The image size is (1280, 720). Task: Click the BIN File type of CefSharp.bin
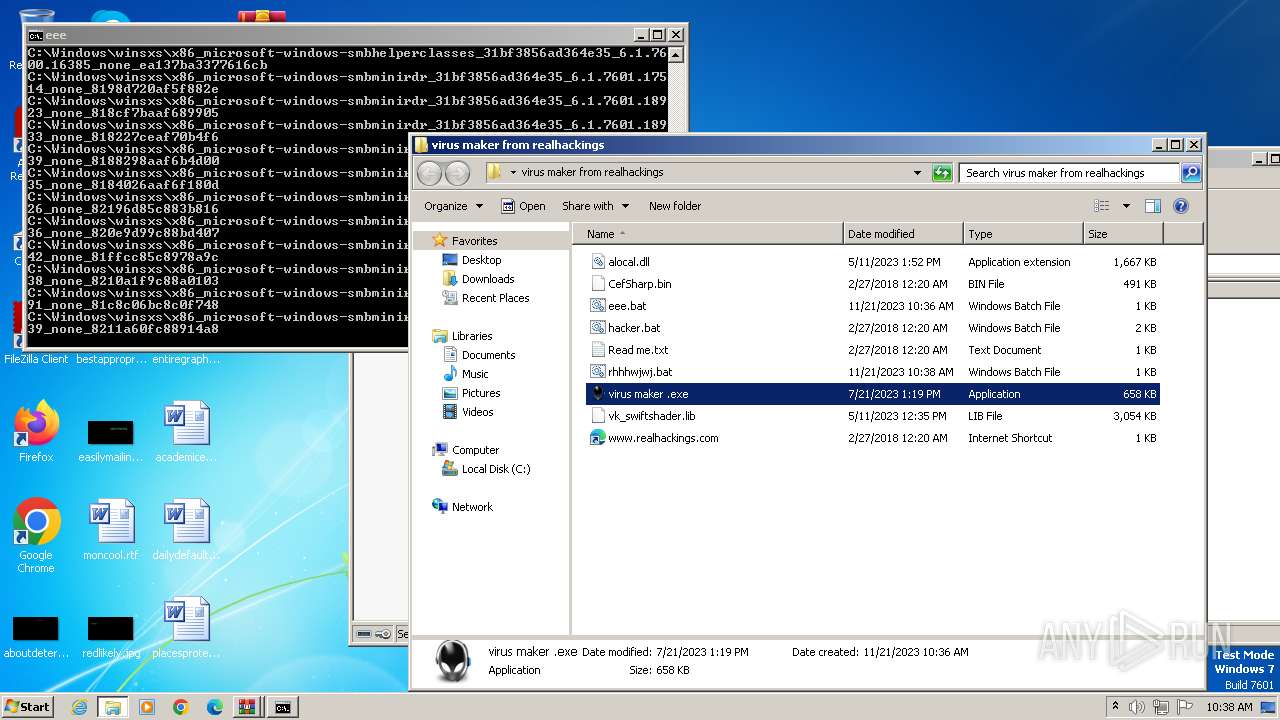[986, 284]
